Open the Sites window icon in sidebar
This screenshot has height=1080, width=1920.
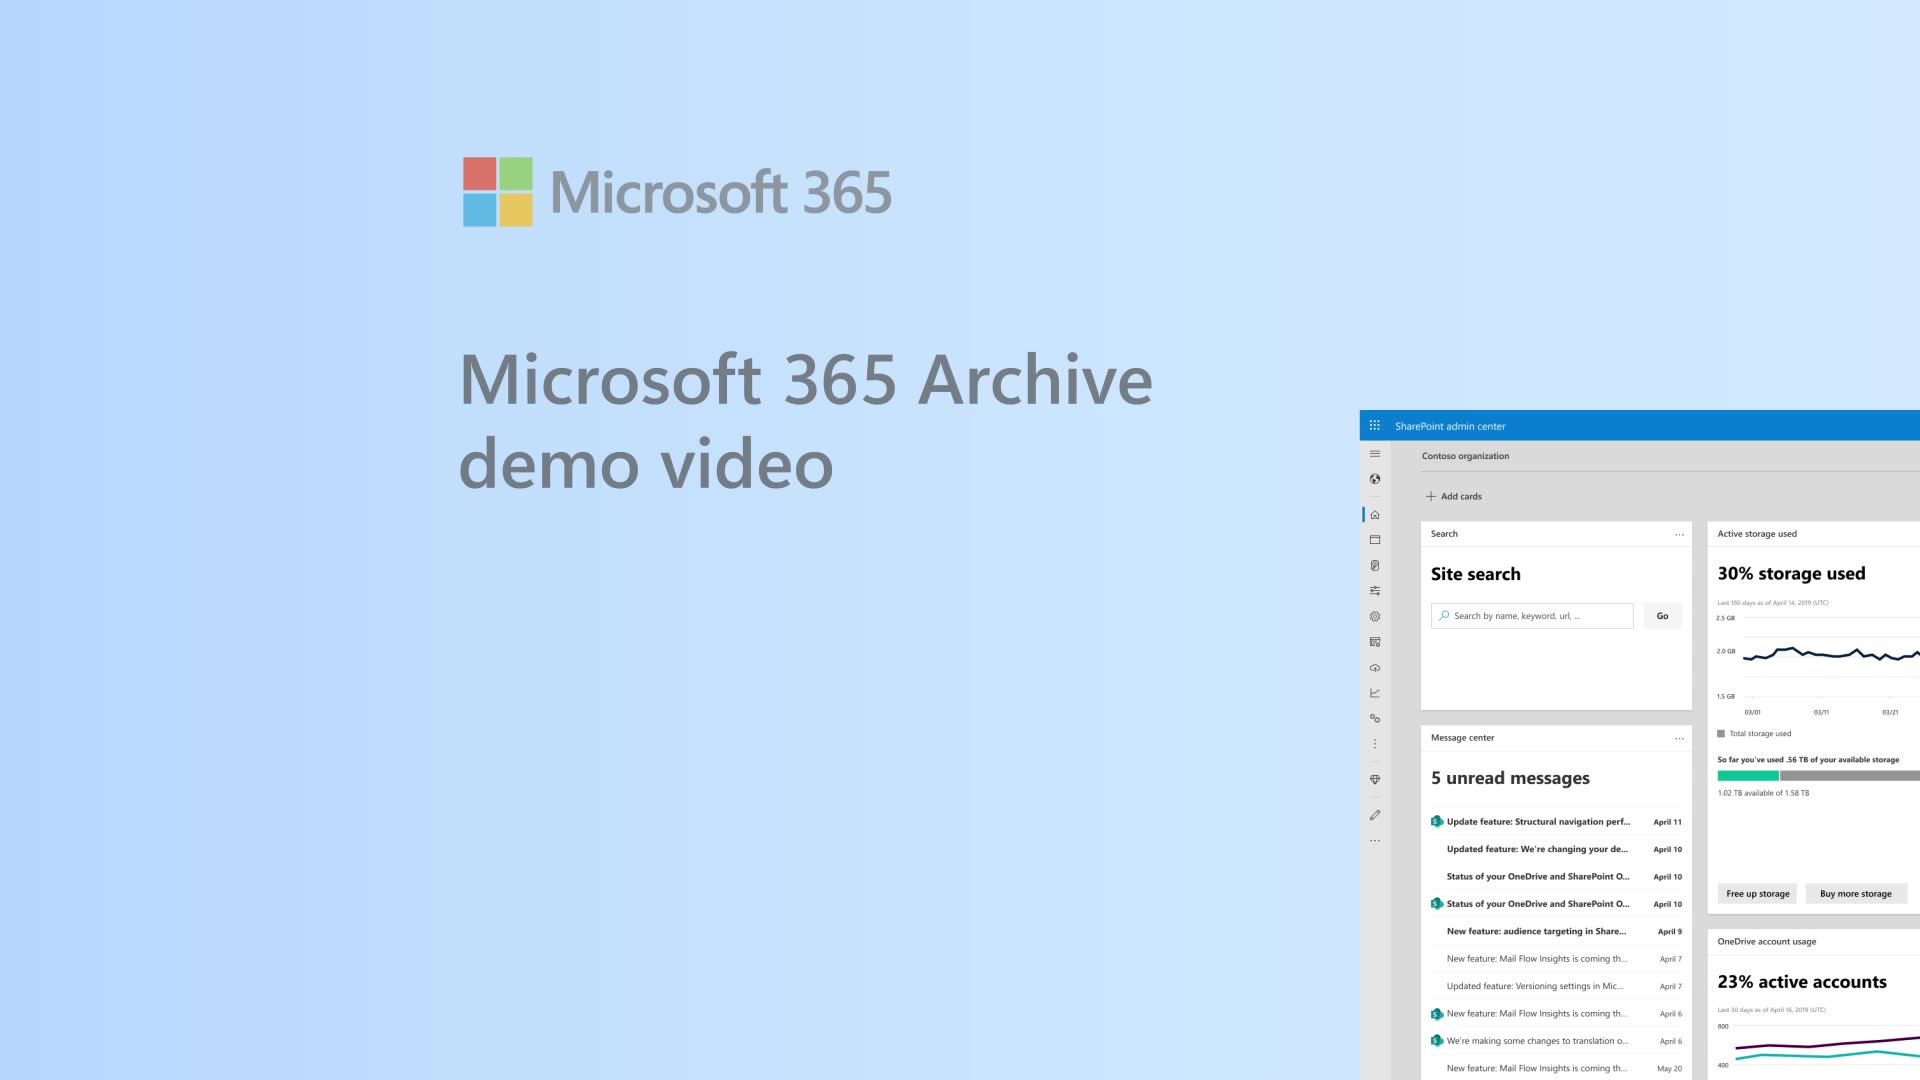(1375, 540)
